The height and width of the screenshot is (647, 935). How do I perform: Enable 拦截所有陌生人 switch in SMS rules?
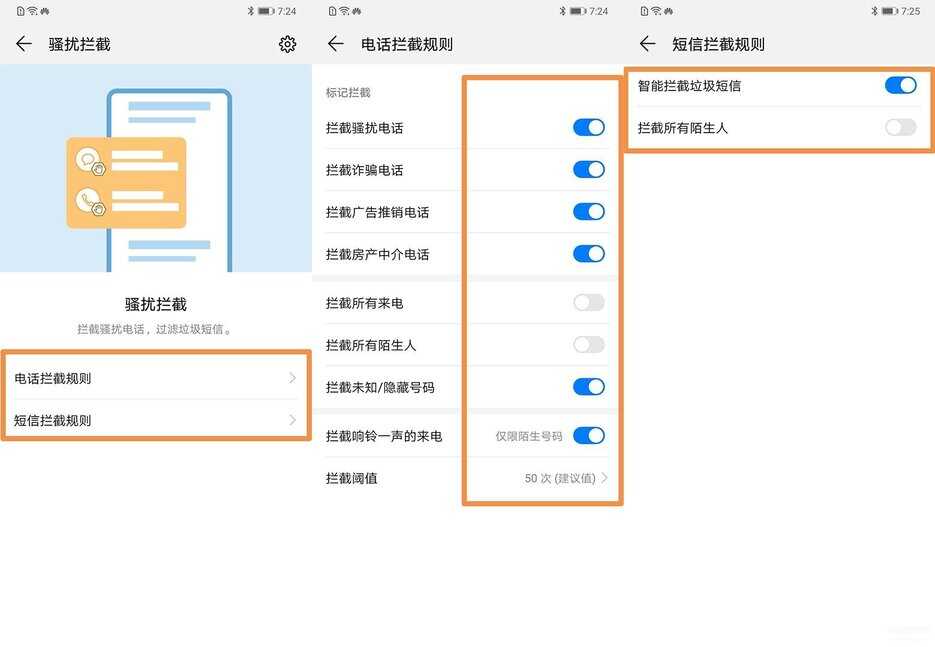tap(900, 127)
